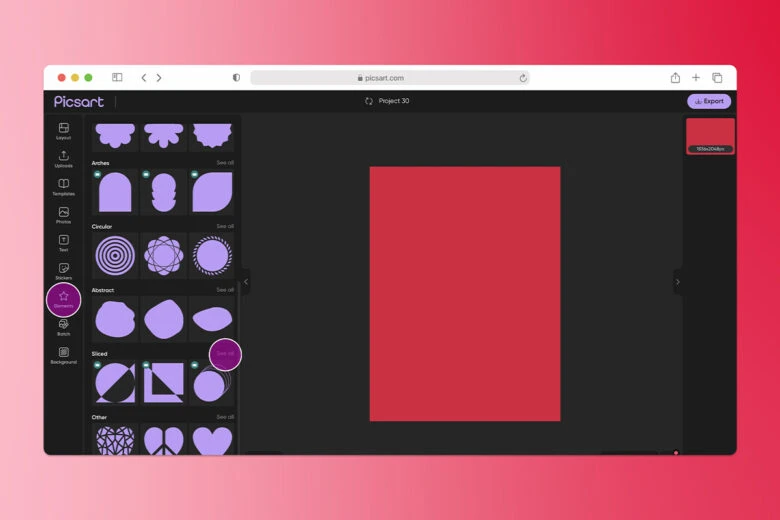Collapse the left elements panel arrow
780x520 pixels.
246,282
